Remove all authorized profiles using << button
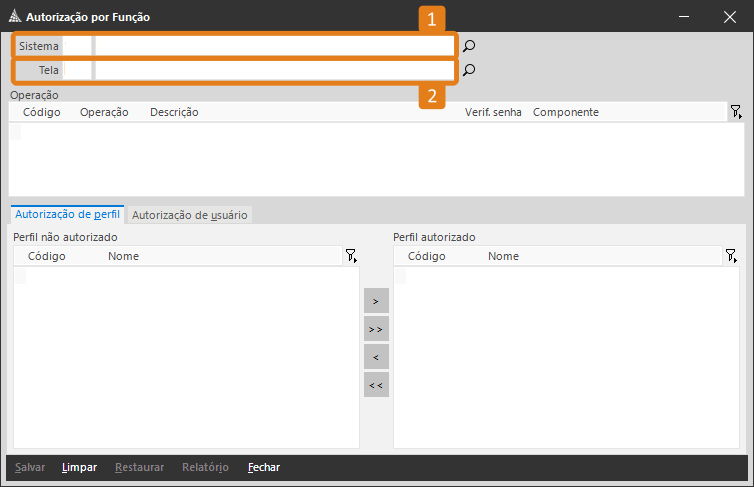The image size is (754, 487). [376, 384]
